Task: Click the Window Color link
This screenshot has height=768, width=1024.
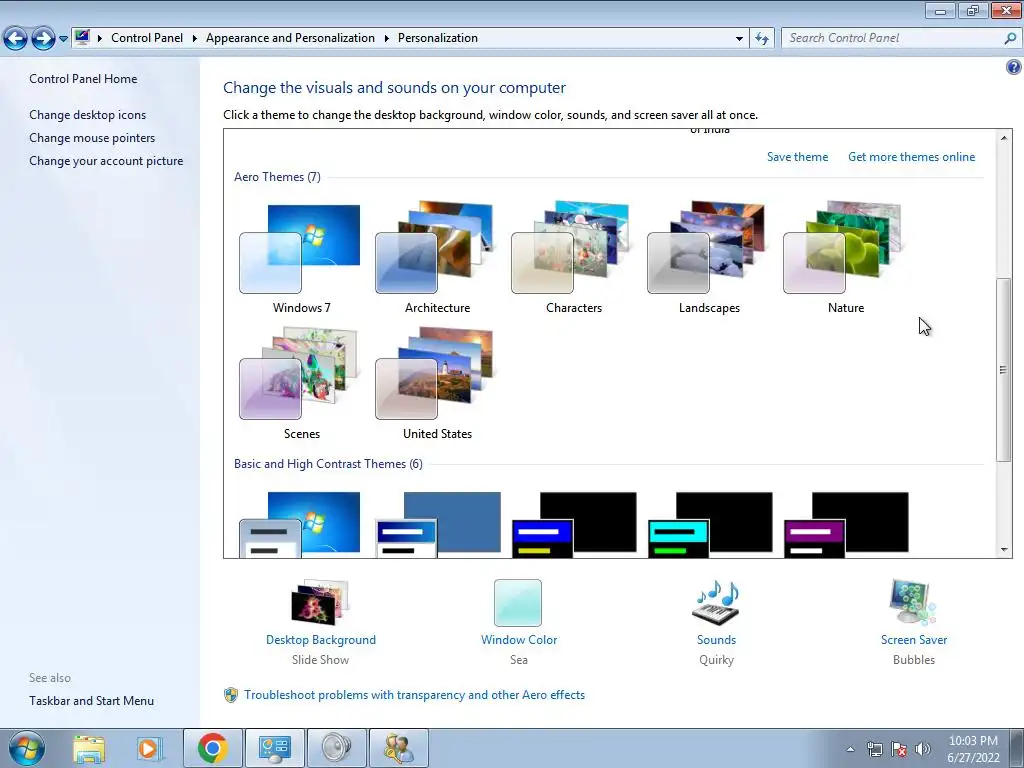Action: [x=519, y=640]
